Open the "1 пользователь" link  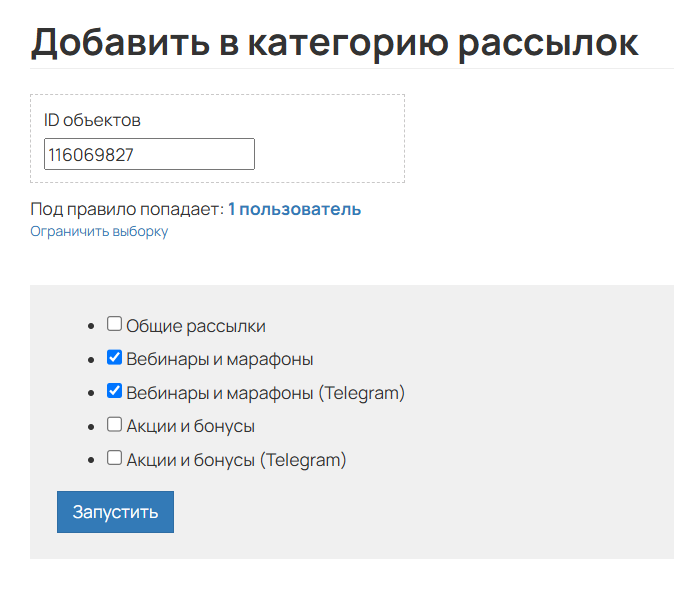point(294,209)
